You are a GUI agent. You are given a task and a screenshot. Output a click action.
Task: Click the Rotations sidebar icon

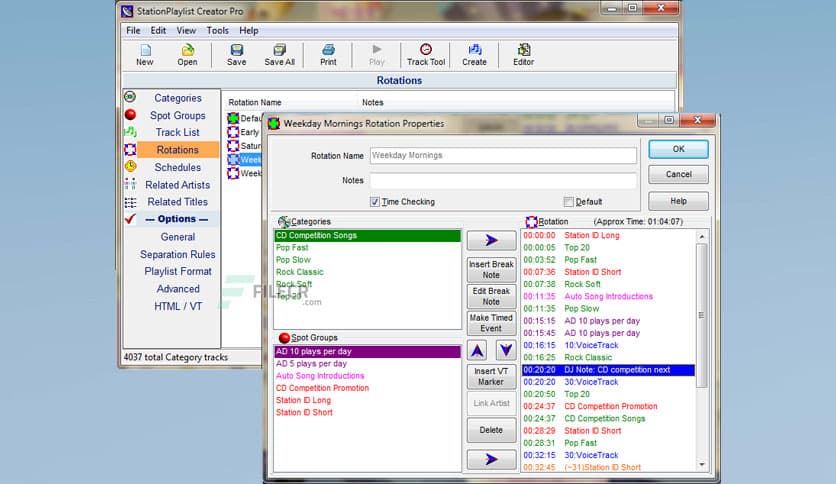click(x=130, y=149)
